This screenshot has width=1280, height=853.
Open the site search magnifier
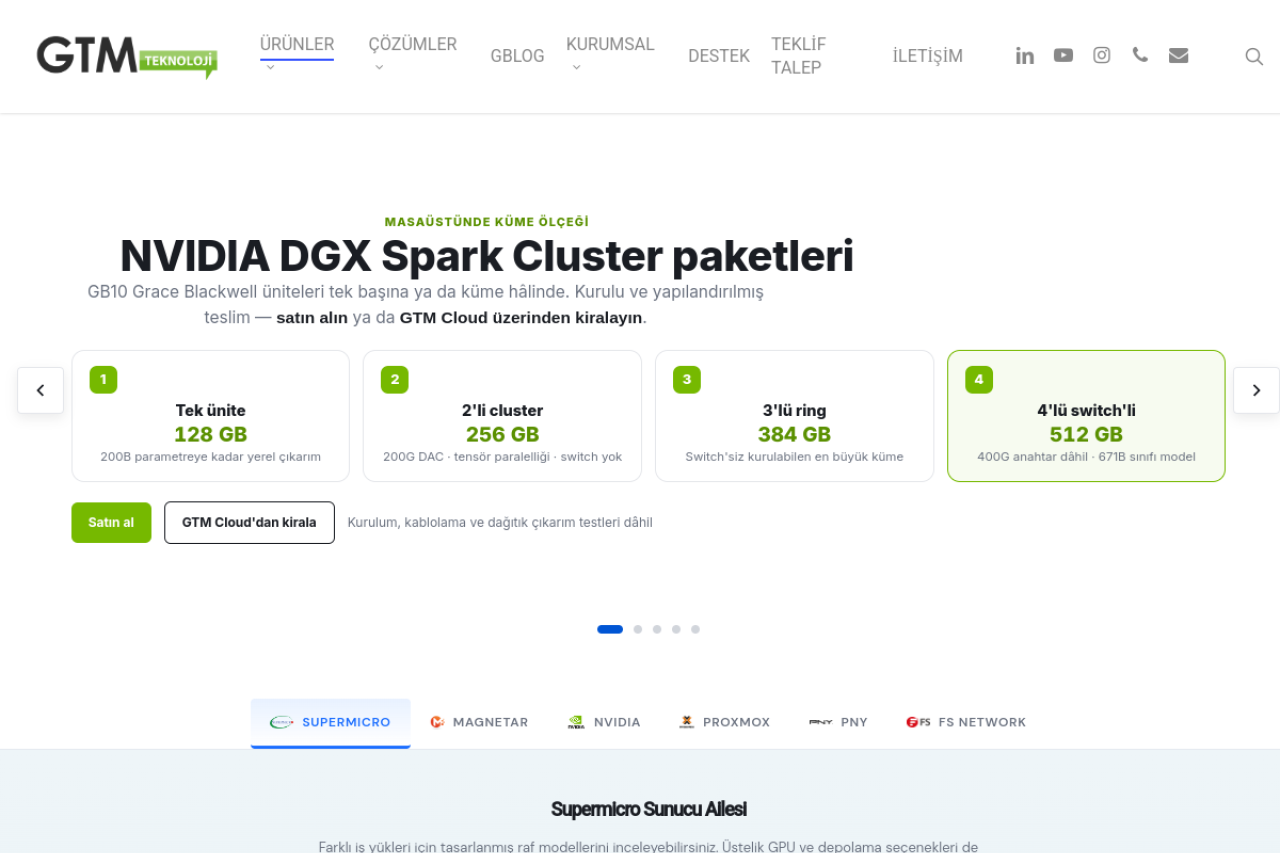tap(1254, 57)
